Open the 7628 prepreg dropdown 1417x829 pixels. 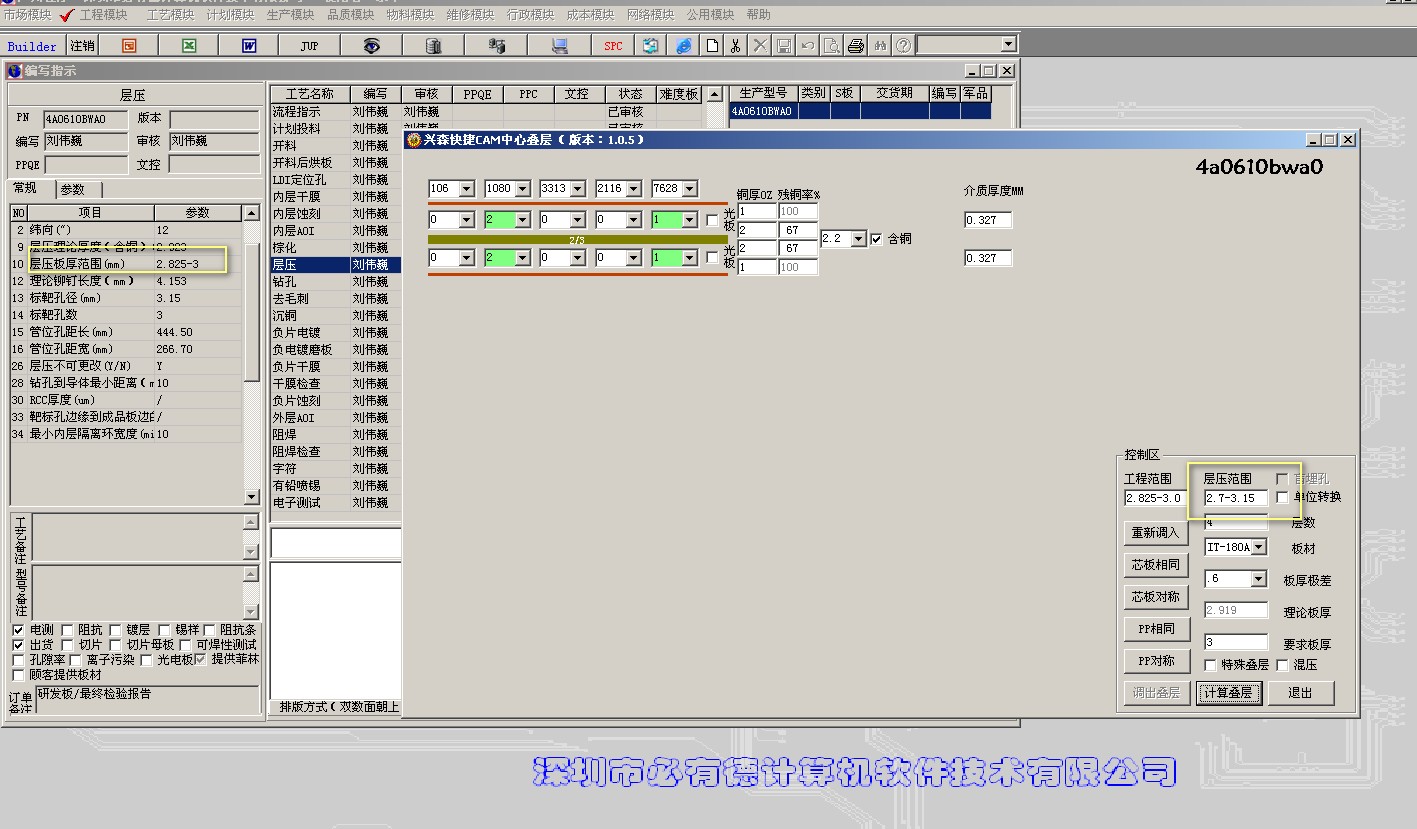pos(689,188)
